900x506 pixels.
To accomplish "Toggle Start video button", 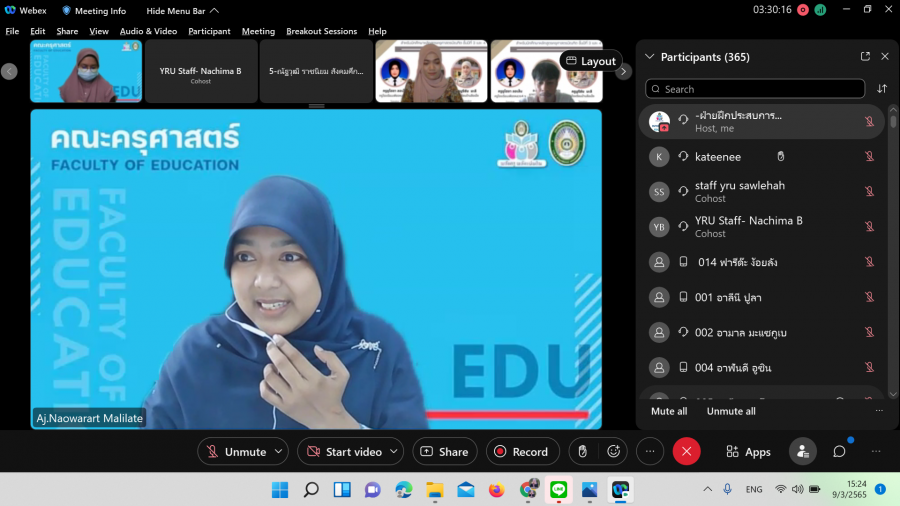I will tap(344, 452).
